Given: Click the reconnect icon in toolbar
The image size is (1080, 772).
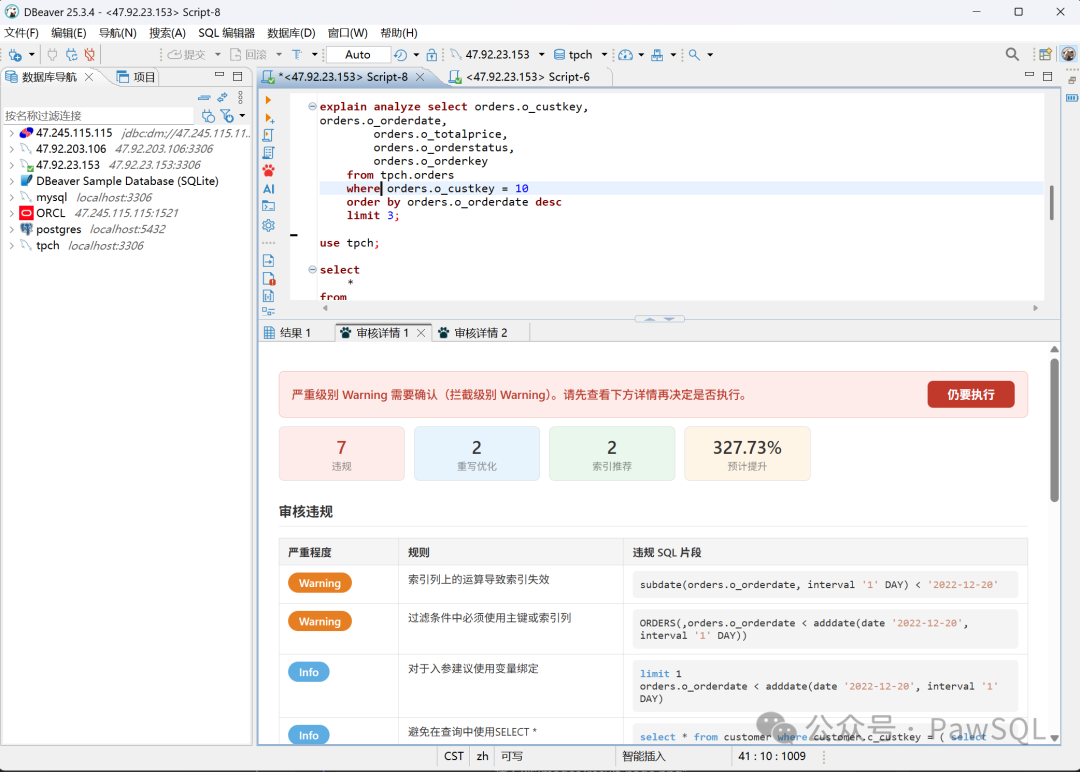Looking at the screenshot, I should [x=71, y=54].
